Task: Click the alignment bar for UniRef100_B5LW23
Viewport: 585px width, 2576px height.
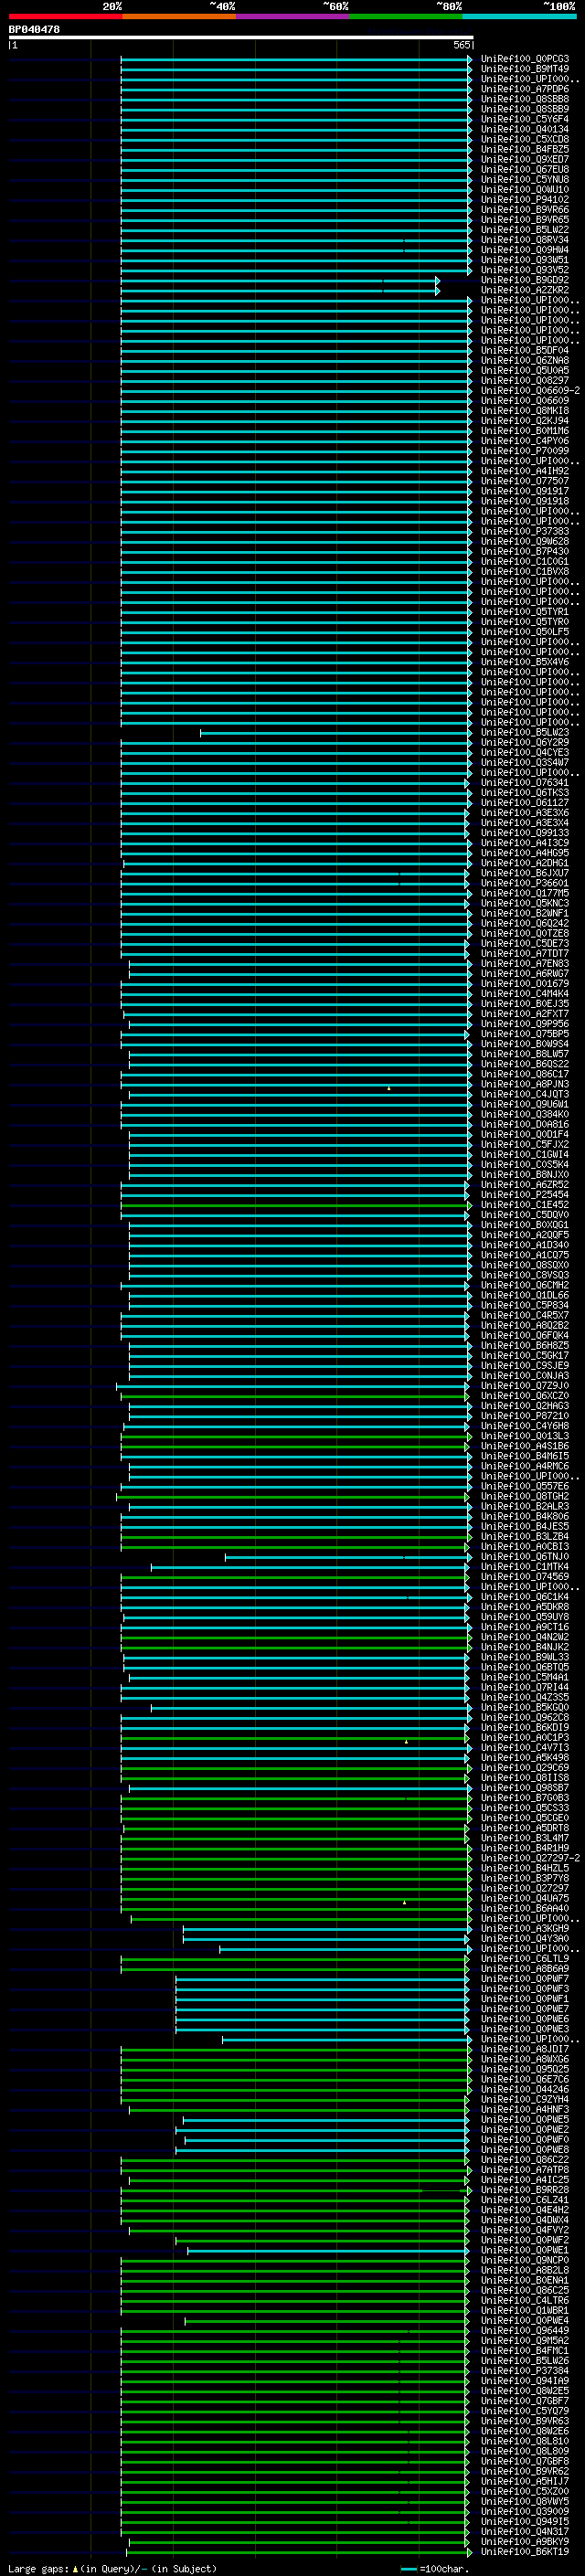Action: click(x=336, y=733)
